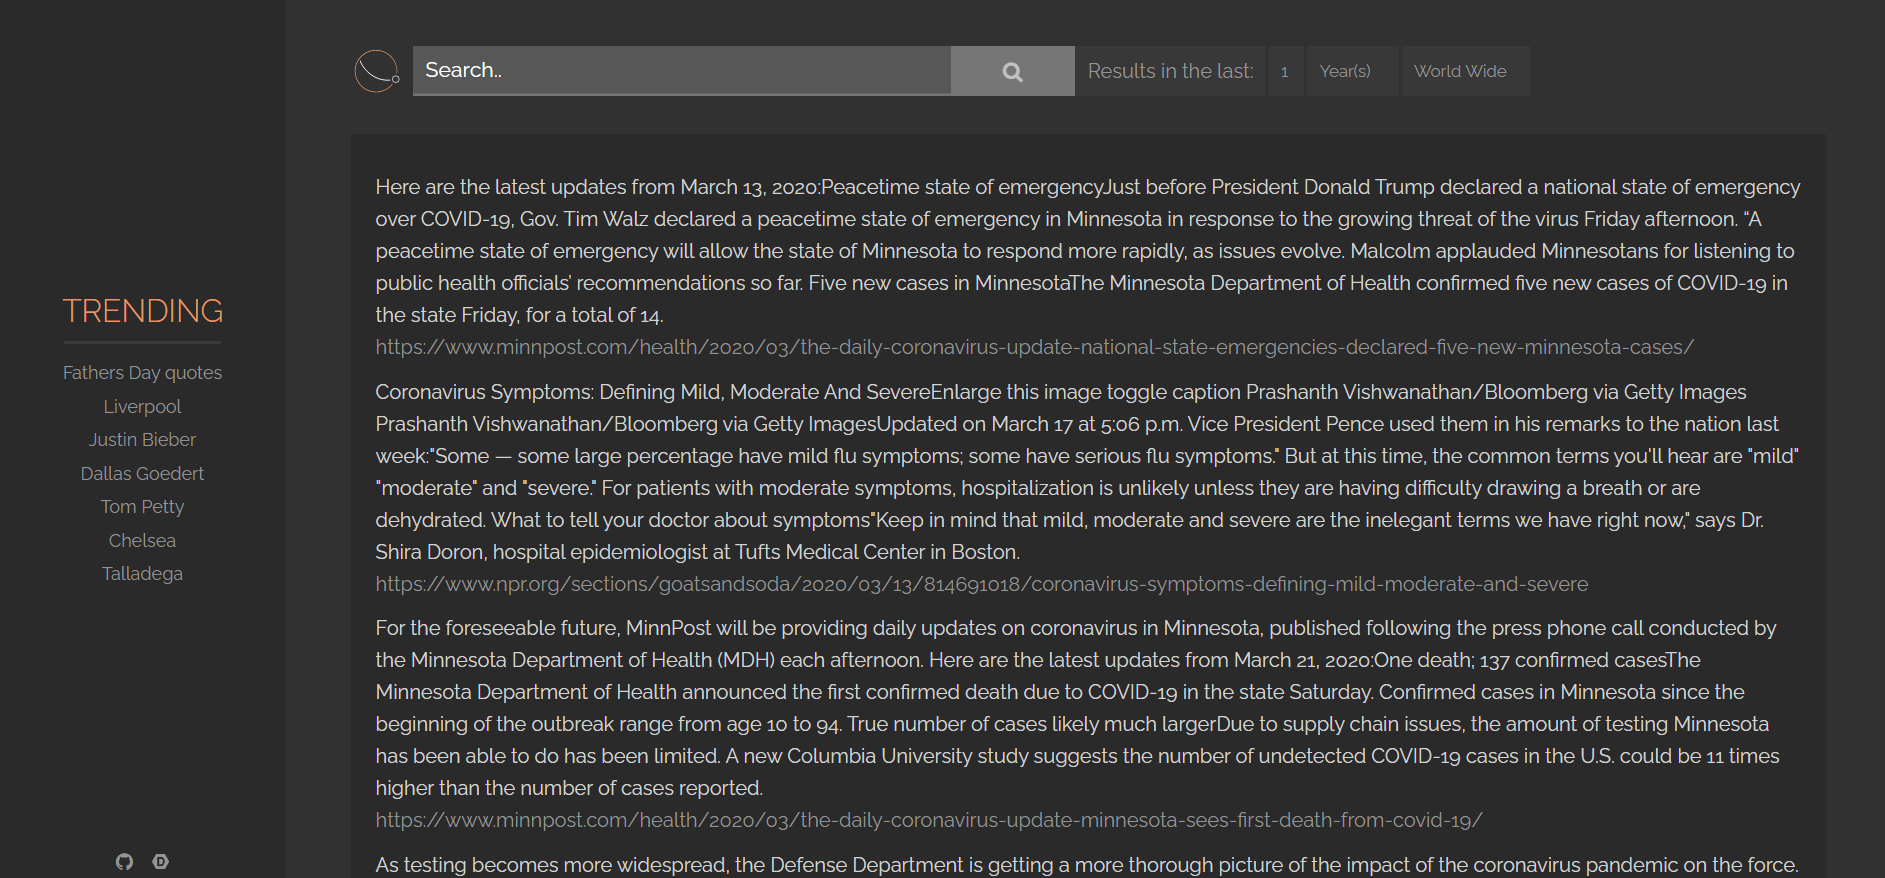Open the minnpost national-state-emergencies link

click(x=1034, y=347)
